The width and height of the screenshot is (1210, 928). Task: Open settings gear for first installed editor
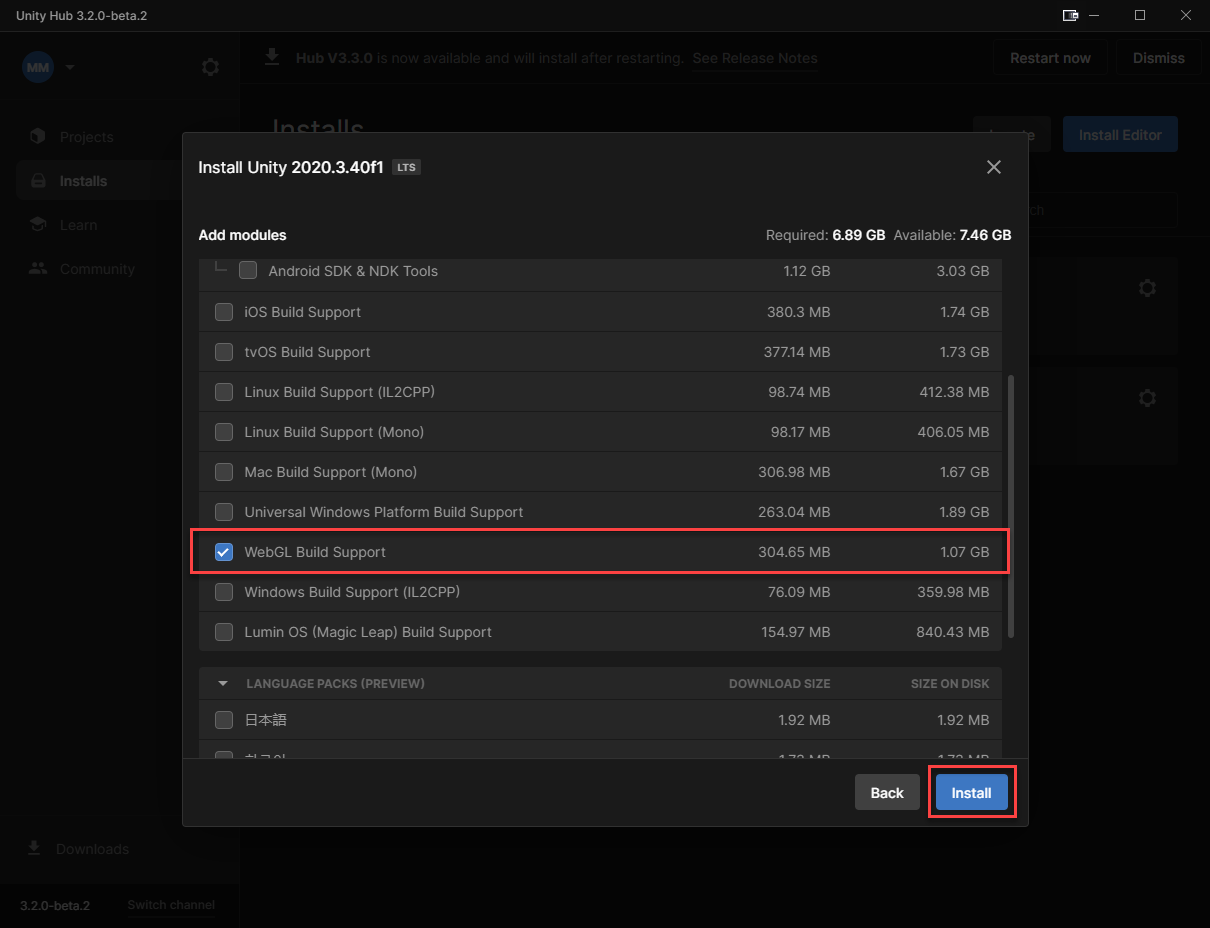[1147, 288]
